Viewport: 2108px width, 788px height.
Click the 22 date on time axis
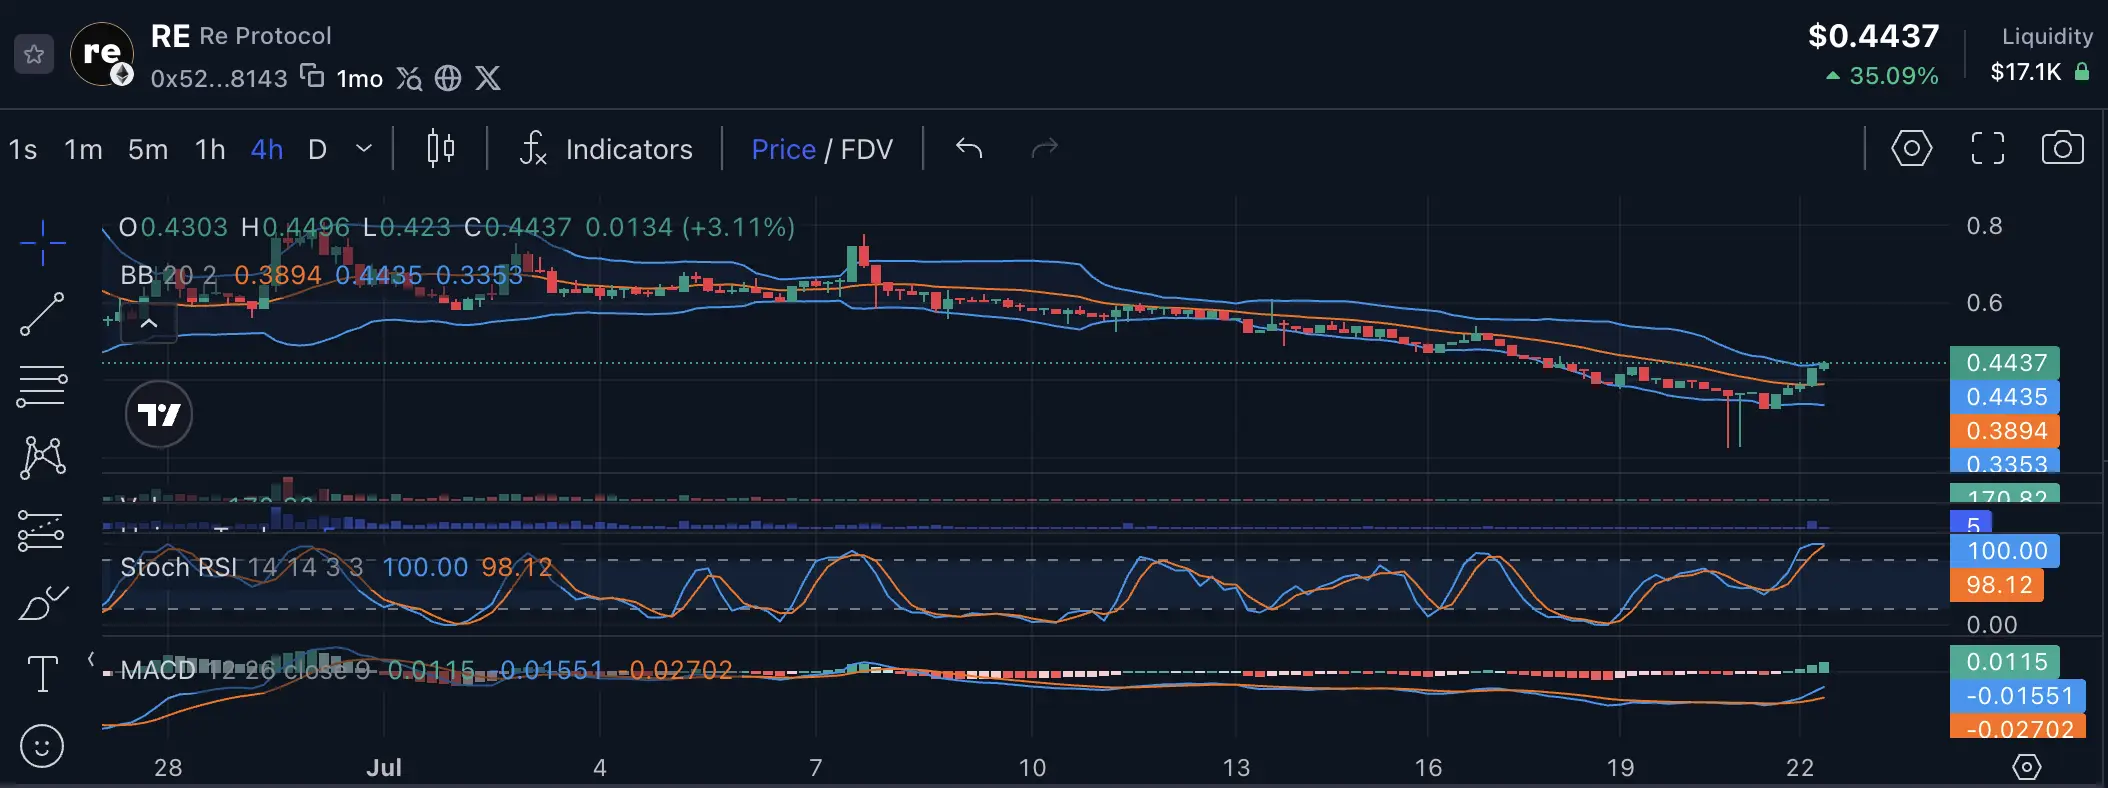click(x=1800, y=768)
